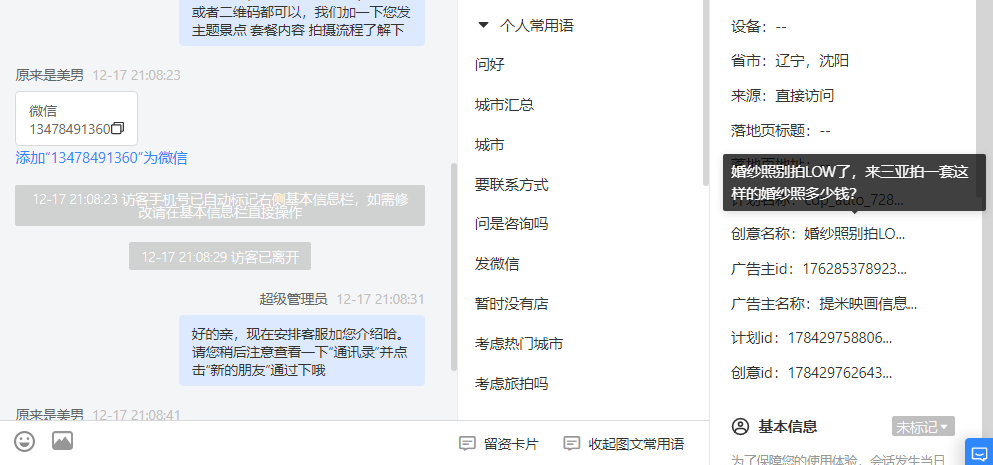Click the 收起图文常用语 icon
The height and width of the screenshot is (465, 993).
click(572, 443)
